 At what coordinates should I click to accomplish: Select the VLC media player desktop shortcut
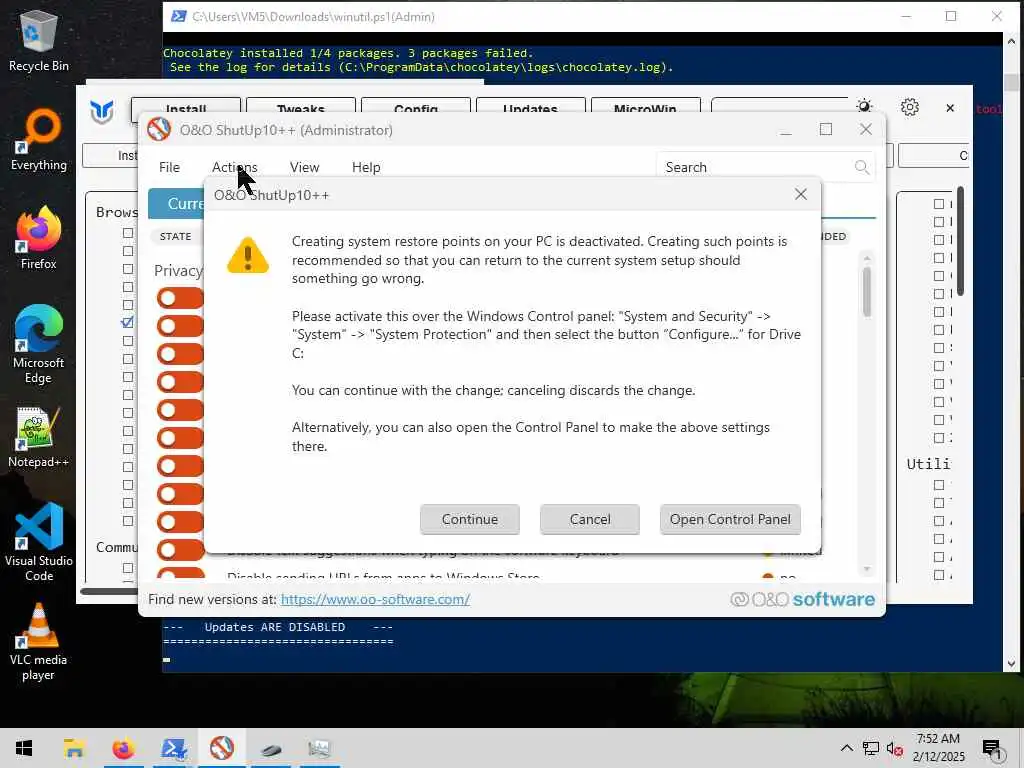pos(39,643)
